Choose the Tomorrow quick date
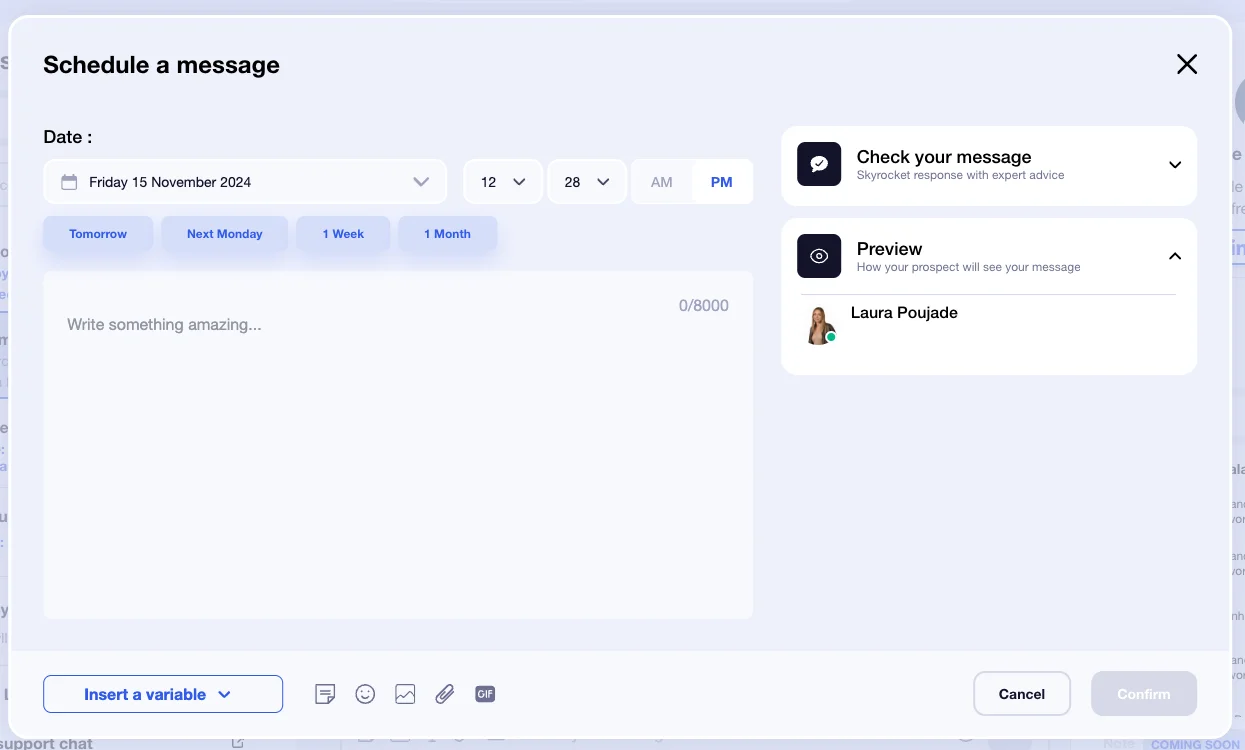 pyautogui.click(x=98, y=234)
